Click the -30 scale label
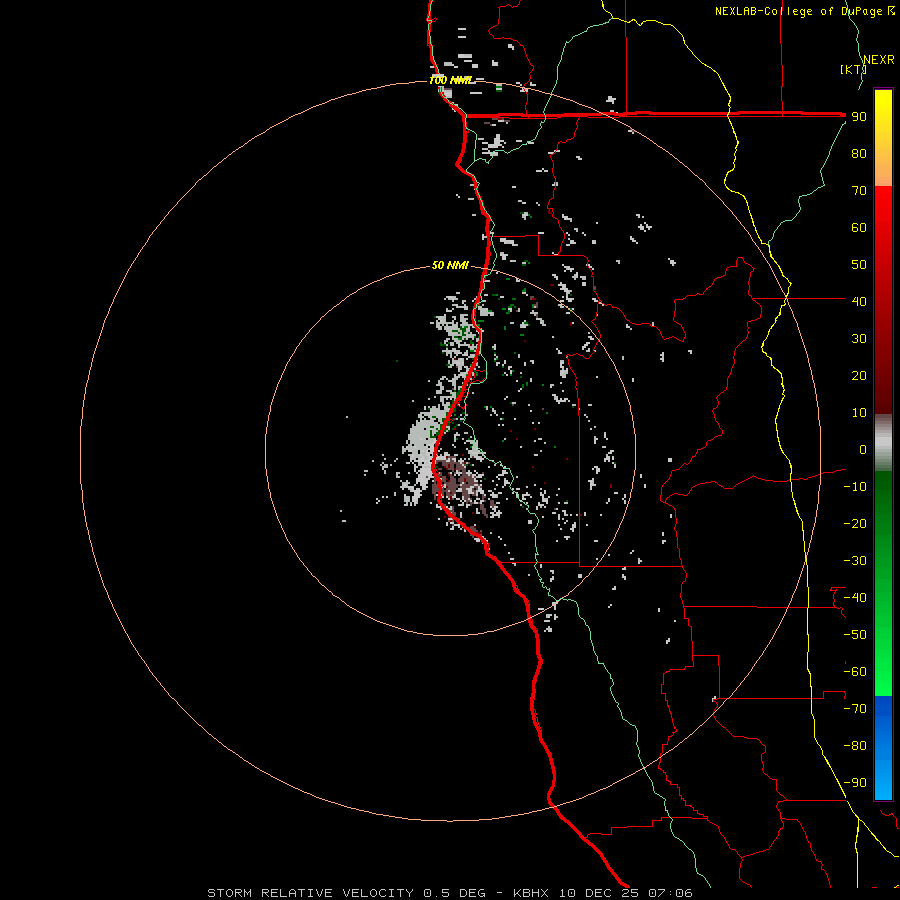Viewport: 900px width, 900px height. point(855,561)
